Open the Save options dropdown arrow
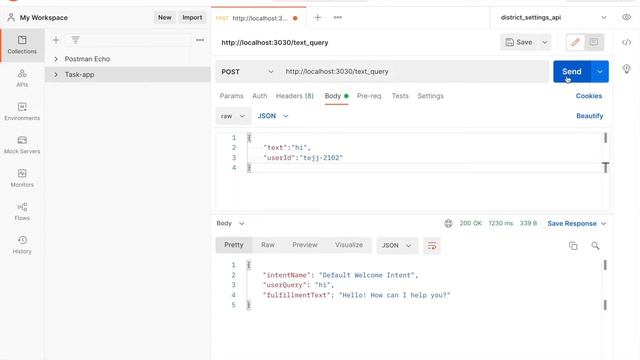 coord(544,42)
